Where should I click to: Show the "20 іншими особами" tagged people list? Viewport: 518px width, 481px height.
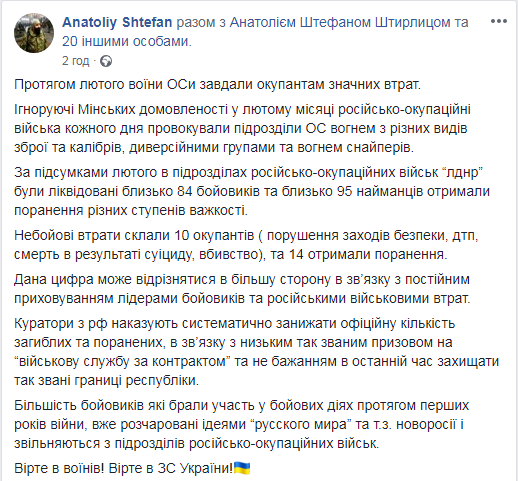(x=127, y=41)
